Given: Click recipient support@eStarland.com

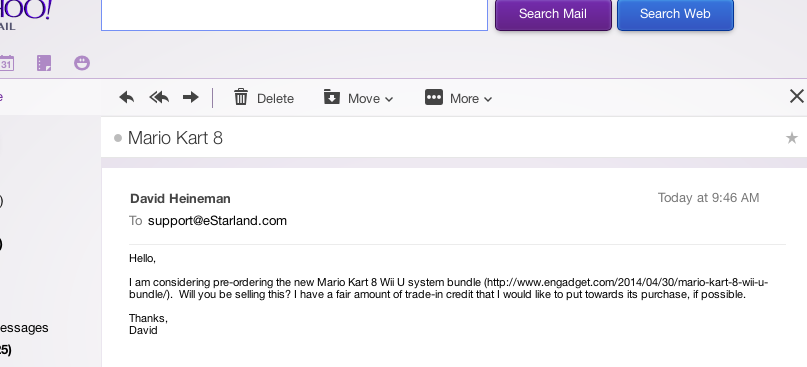Looking at the screenshot, I should [x=217, y=221].
